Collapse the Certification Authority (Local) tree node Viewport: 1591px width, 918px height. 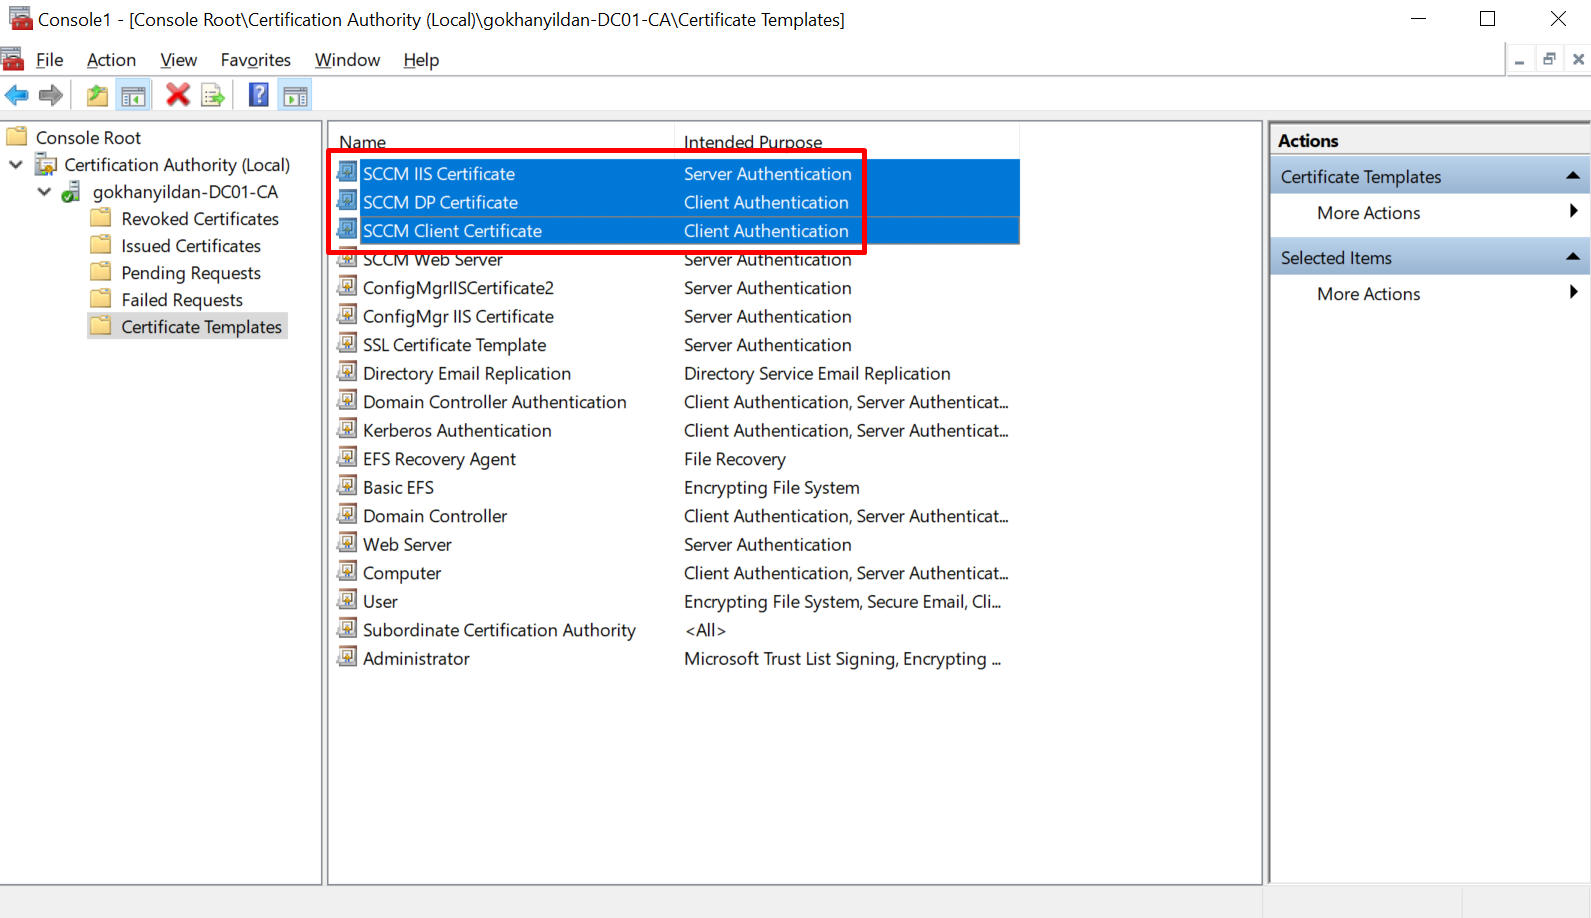[16, 164]
